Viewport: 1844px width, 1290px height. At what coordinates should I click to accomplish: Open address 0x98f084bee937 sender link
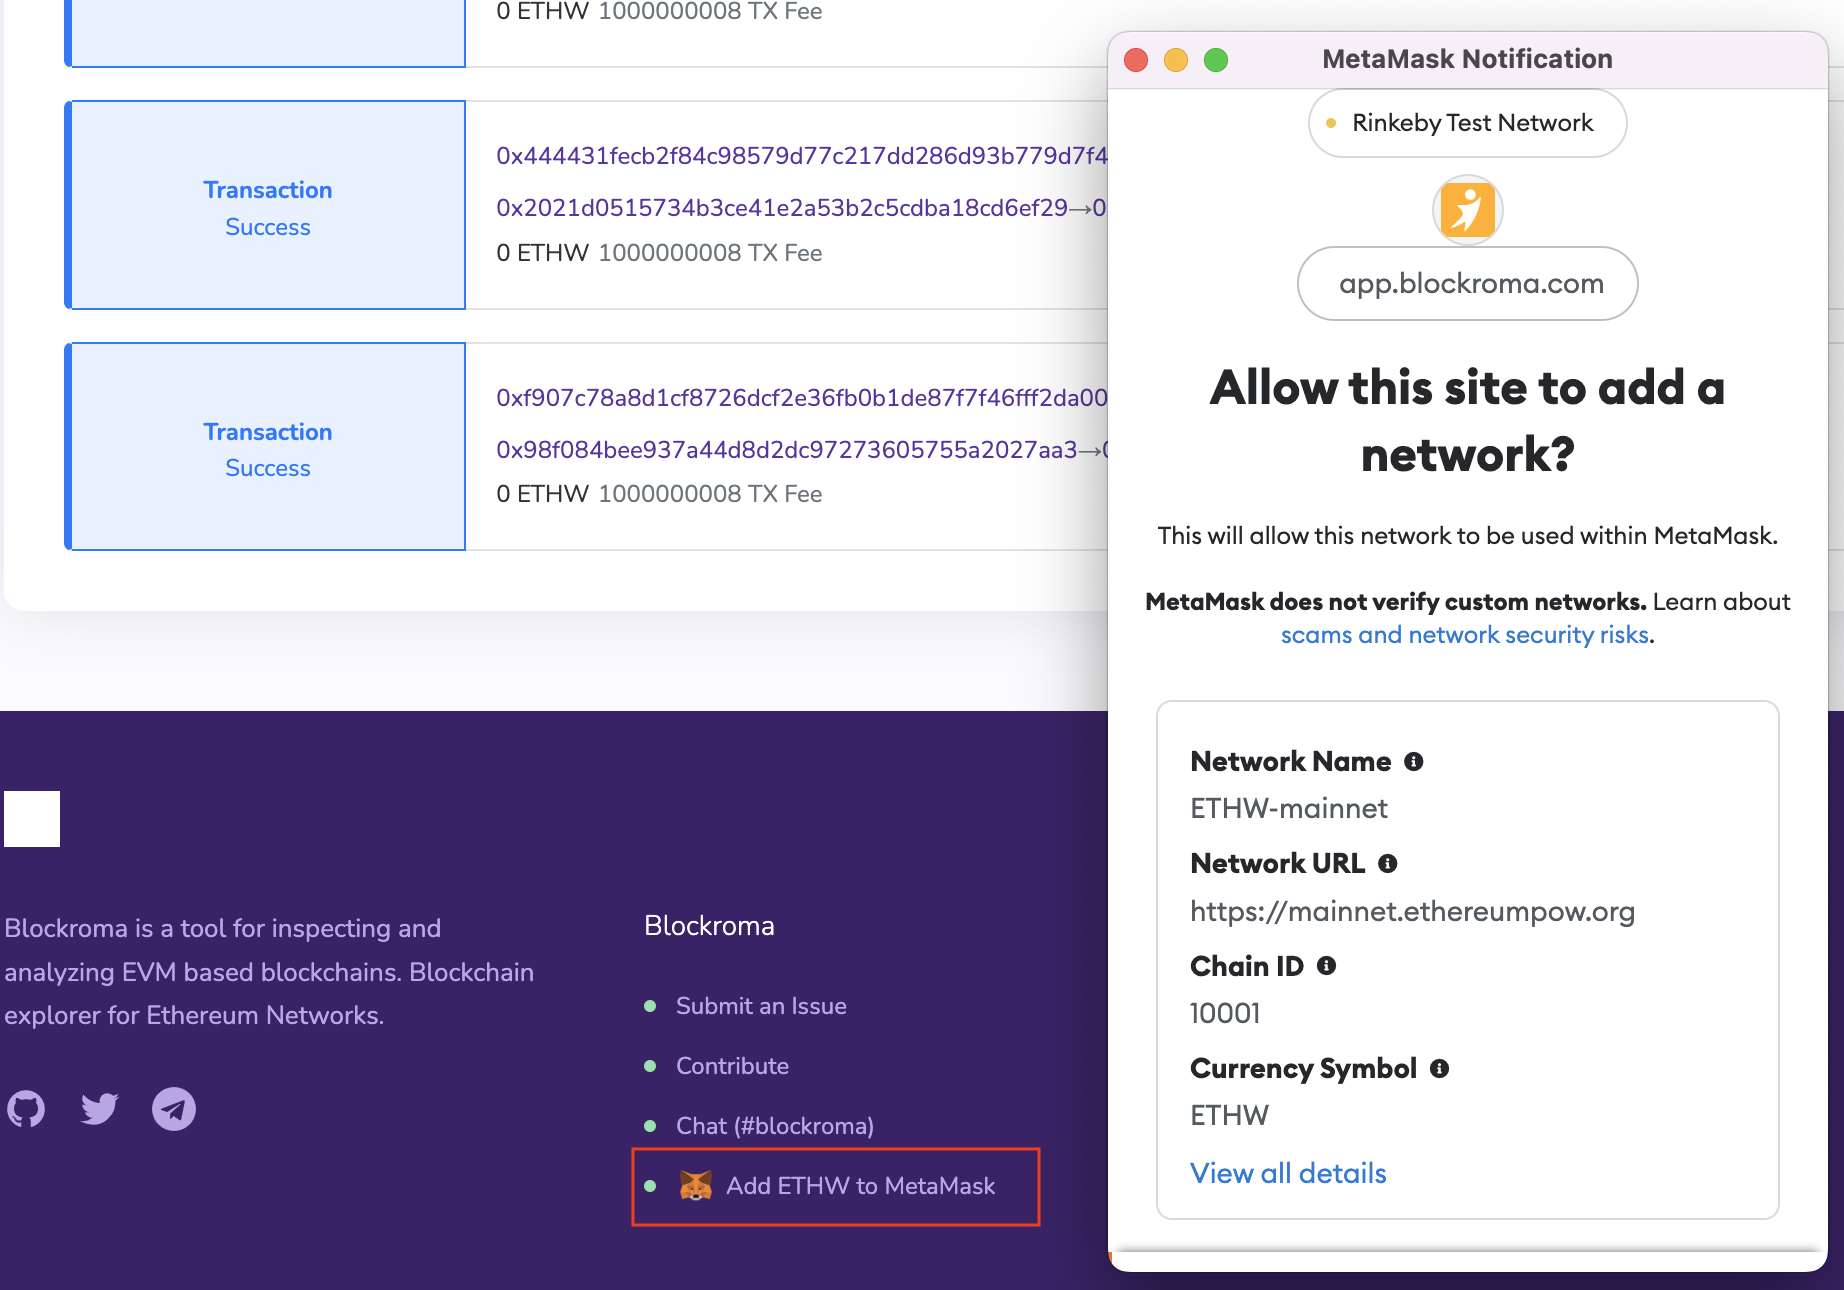(786, 450)
